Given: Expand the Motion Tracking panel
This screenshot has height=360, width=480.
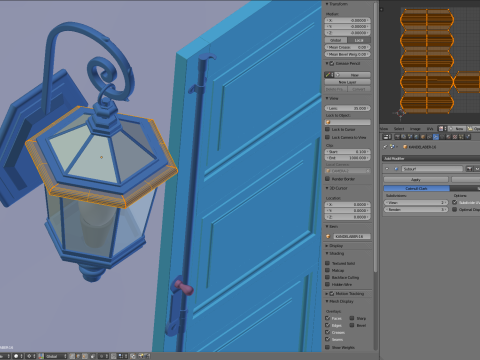Looking at the screenshot, I should (x=327, y=294).
